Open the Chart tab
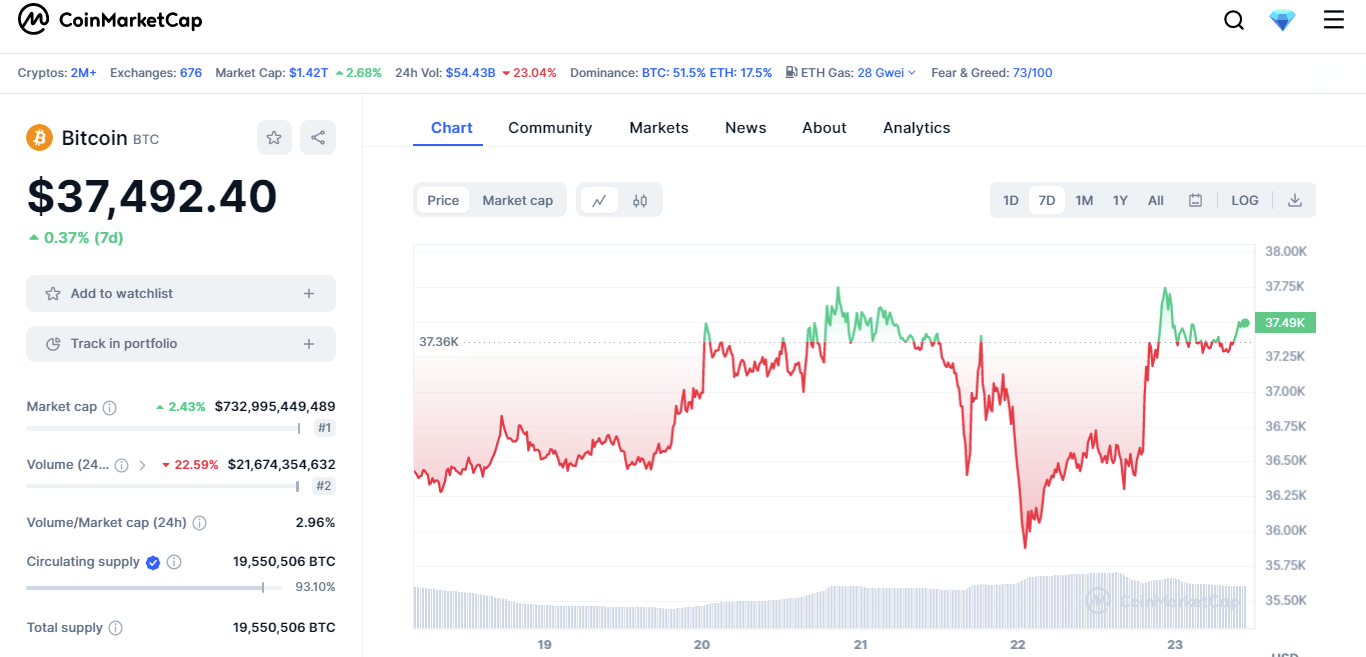This screenshot has width=1366, height=657. click(x=452, y=128)
